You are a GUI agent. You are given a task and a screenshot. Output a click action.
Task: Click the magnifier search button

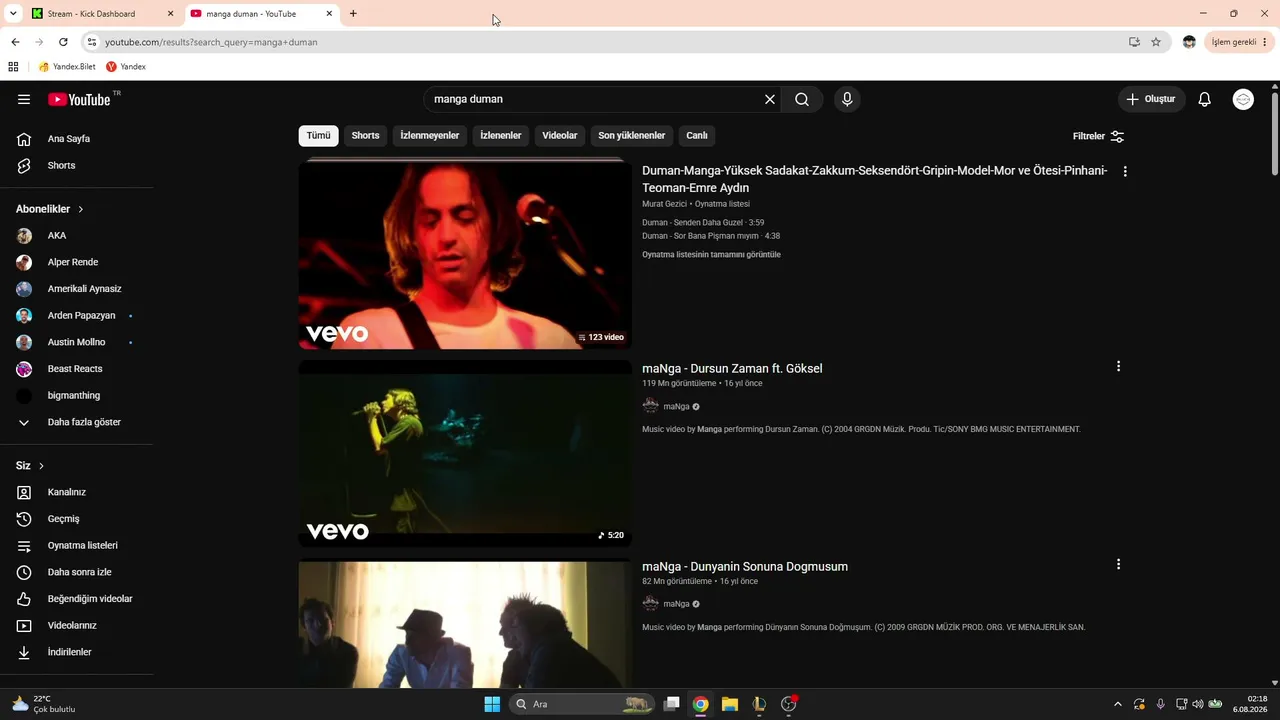802,99
